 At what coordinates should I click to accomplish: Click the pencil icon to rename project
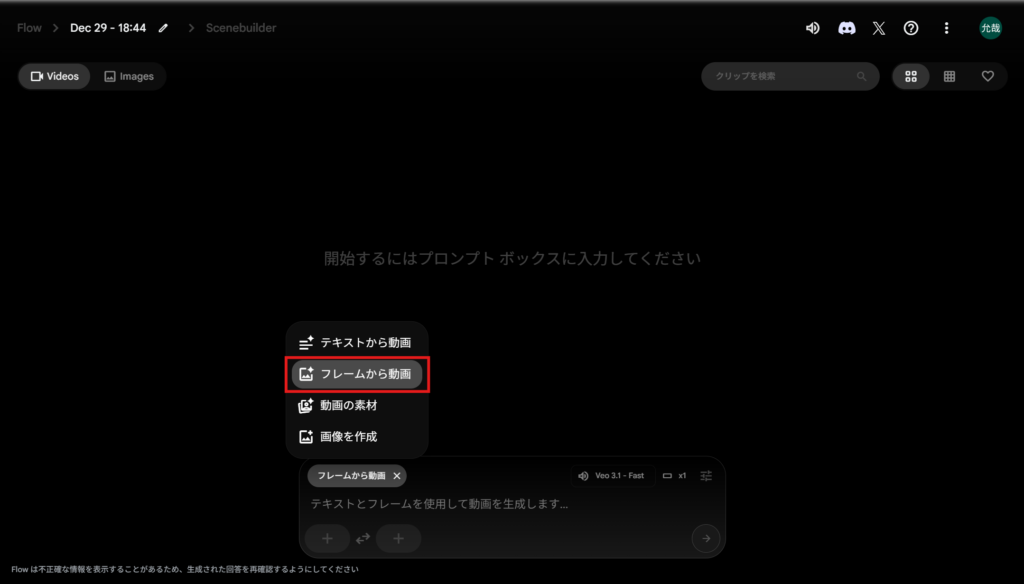163,28
